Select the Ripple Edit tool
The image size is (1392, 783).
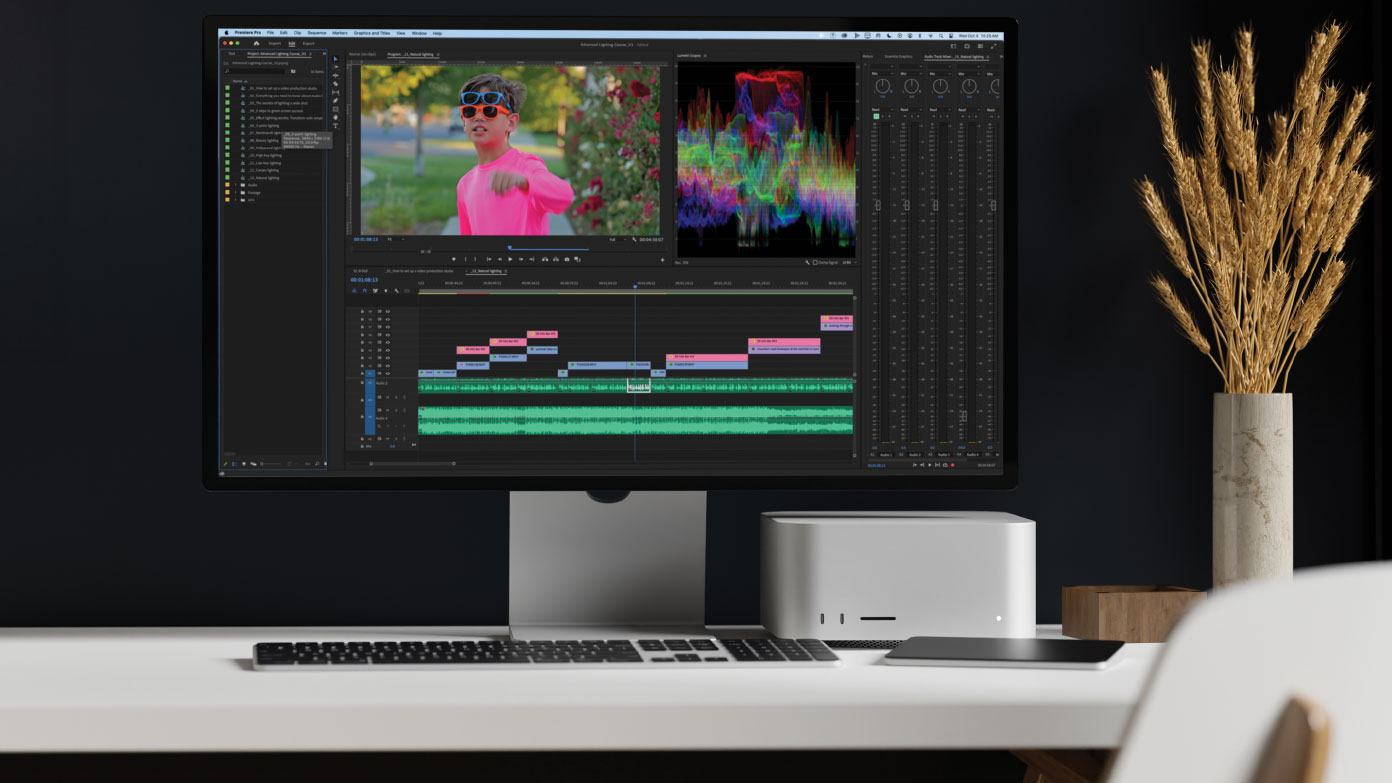(x=336, y=75)
